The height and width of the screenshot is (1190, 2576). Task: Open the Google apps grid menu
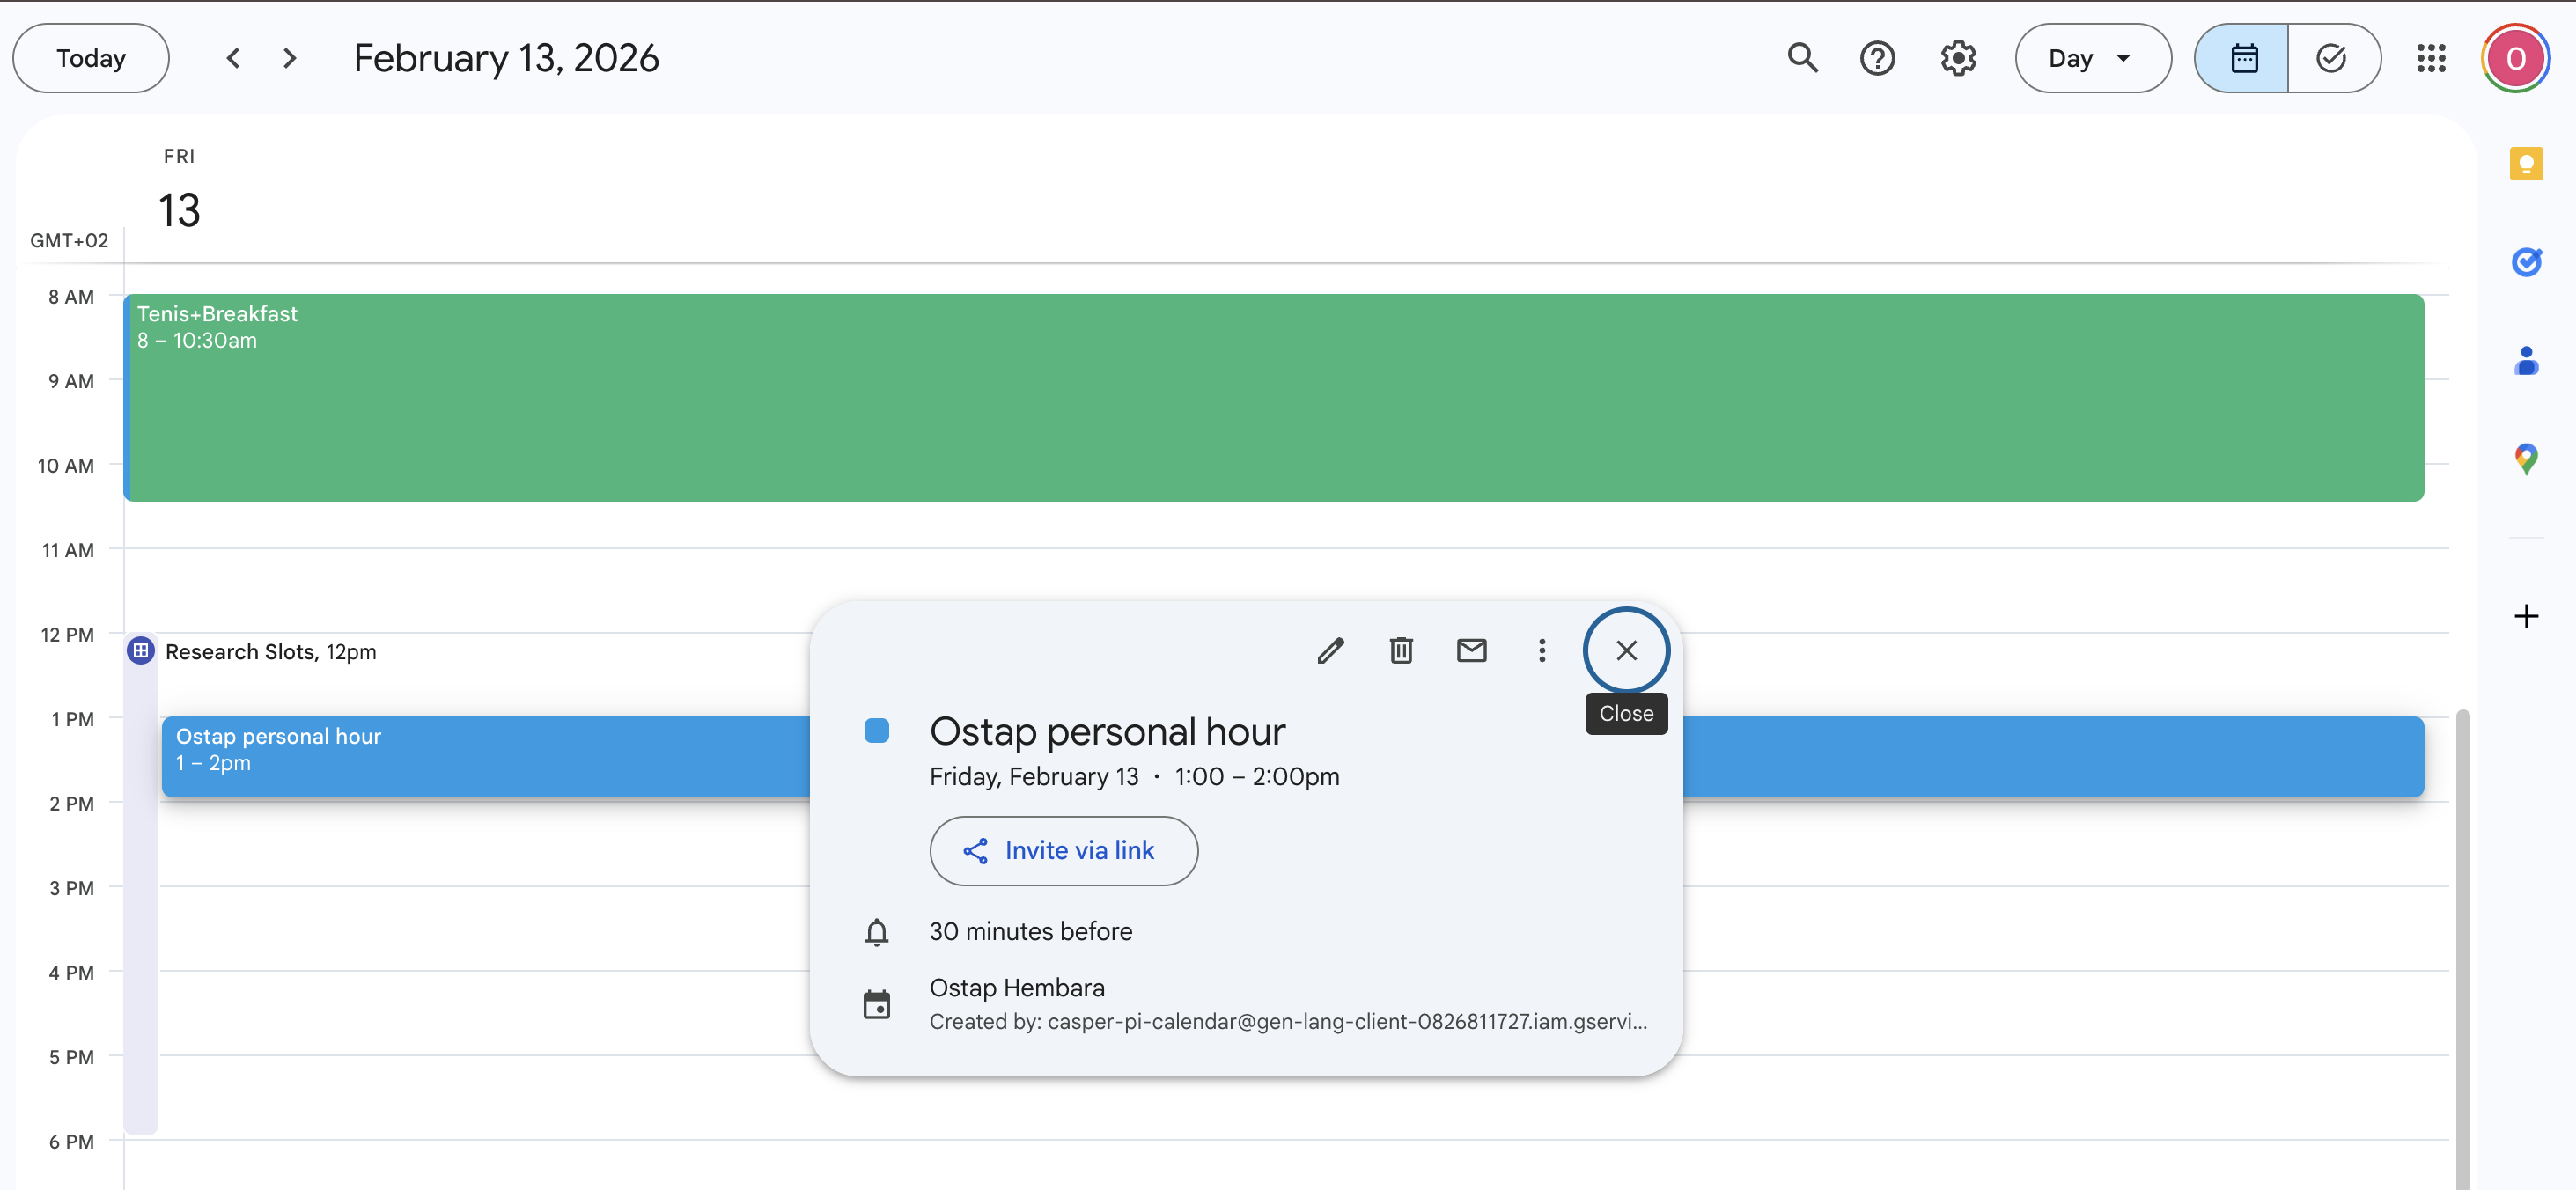pyautogui.click(x=2431, y=58)
